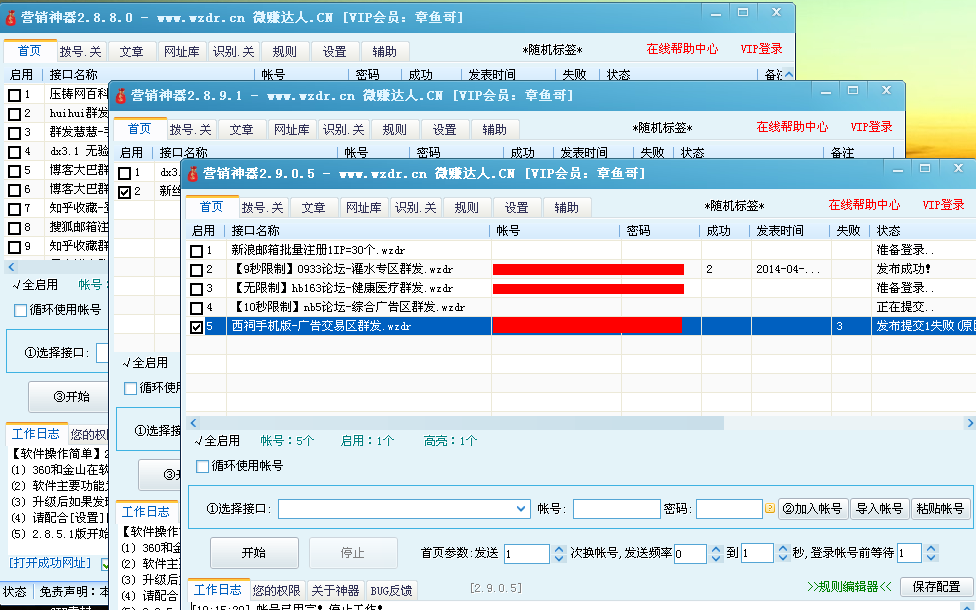Click the 帐号 input field in the front window

[x=616, y=509]
